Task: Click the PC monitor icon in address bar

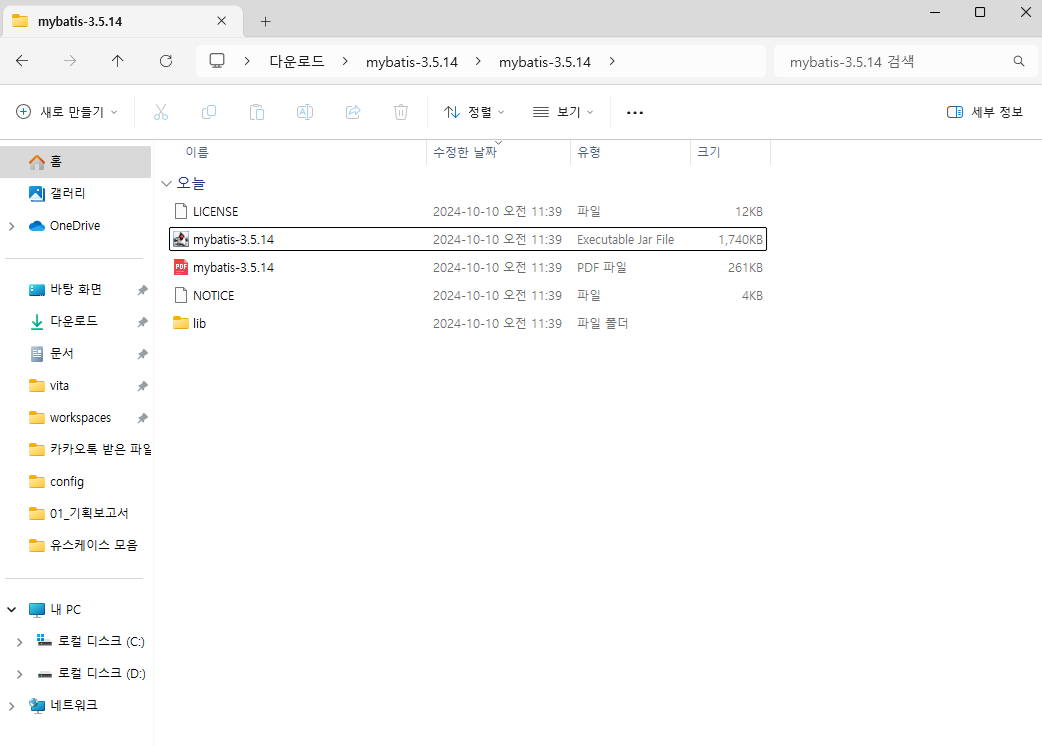Action: coord(217,61)
